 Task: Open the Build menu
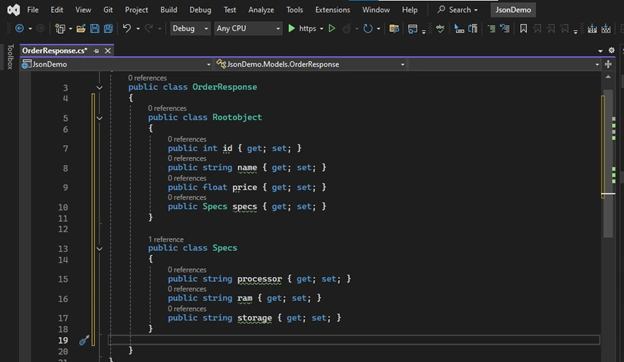pos(169,10)
